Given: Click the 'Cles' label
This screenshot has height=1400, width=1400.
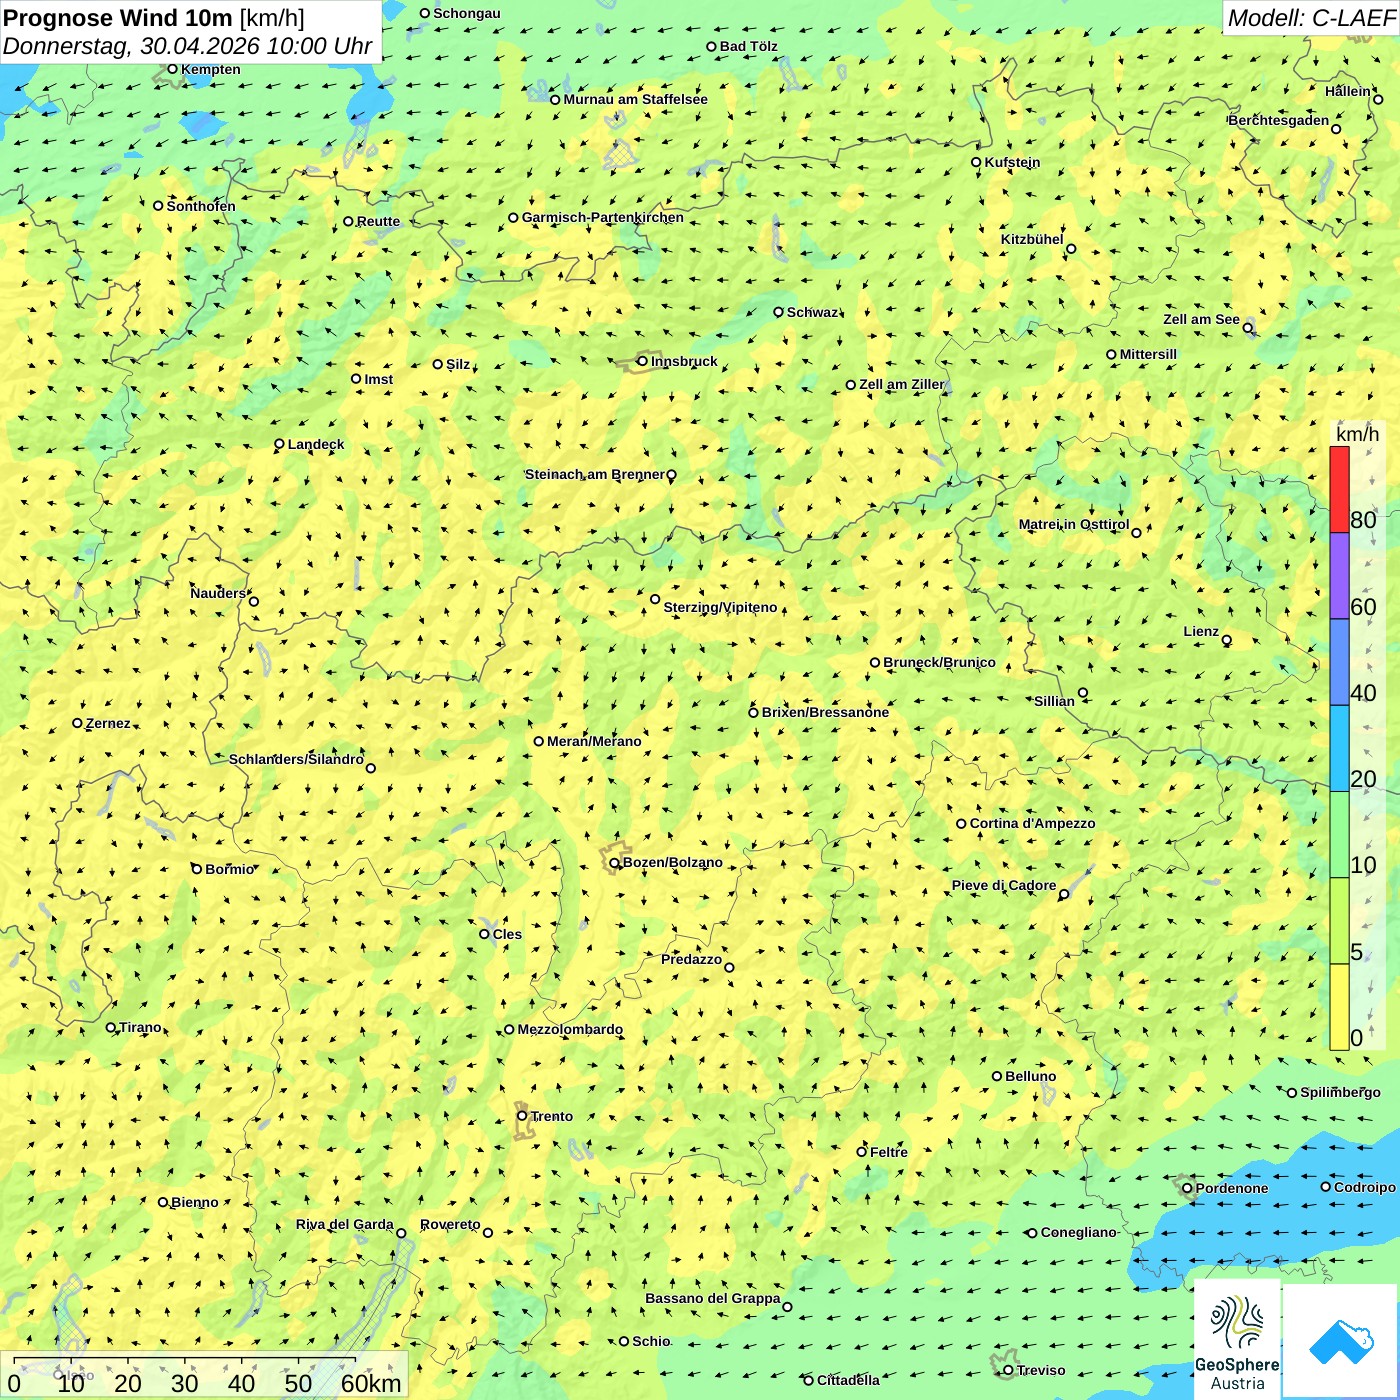Looking at the screenshot, I should [507, 934].
